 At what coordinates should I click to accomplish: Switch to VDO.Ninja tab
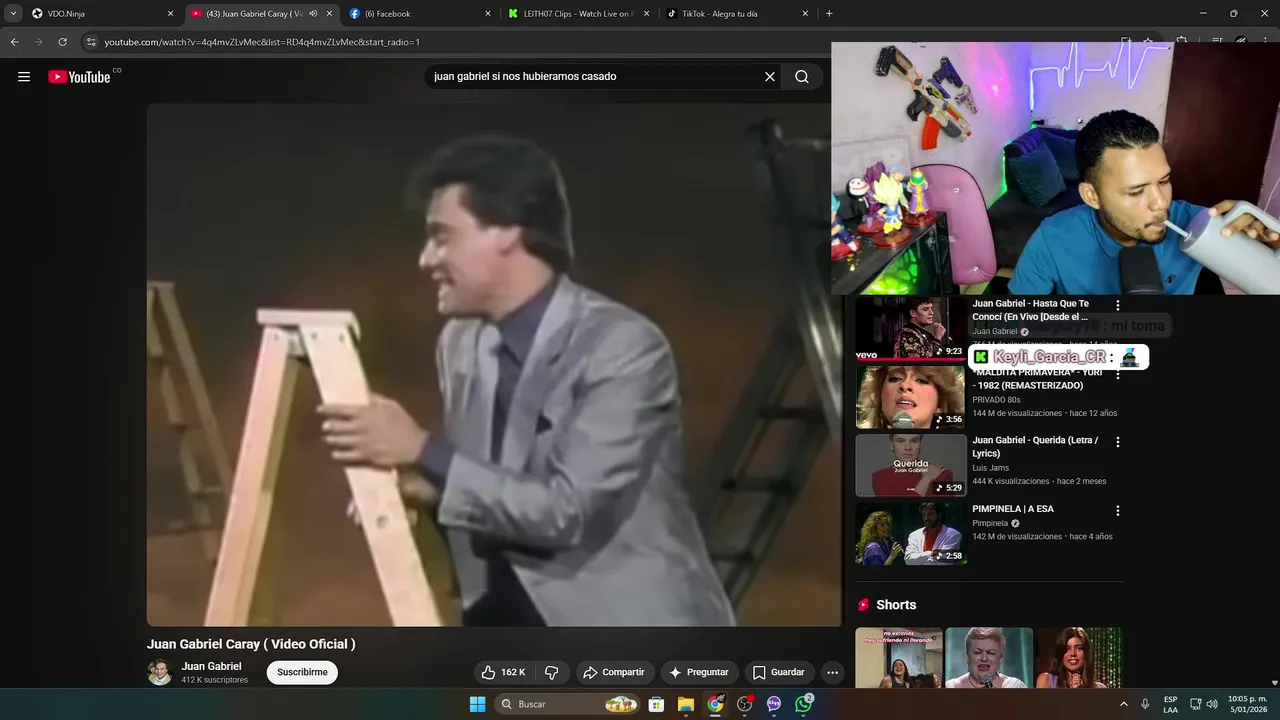(95, 14)
